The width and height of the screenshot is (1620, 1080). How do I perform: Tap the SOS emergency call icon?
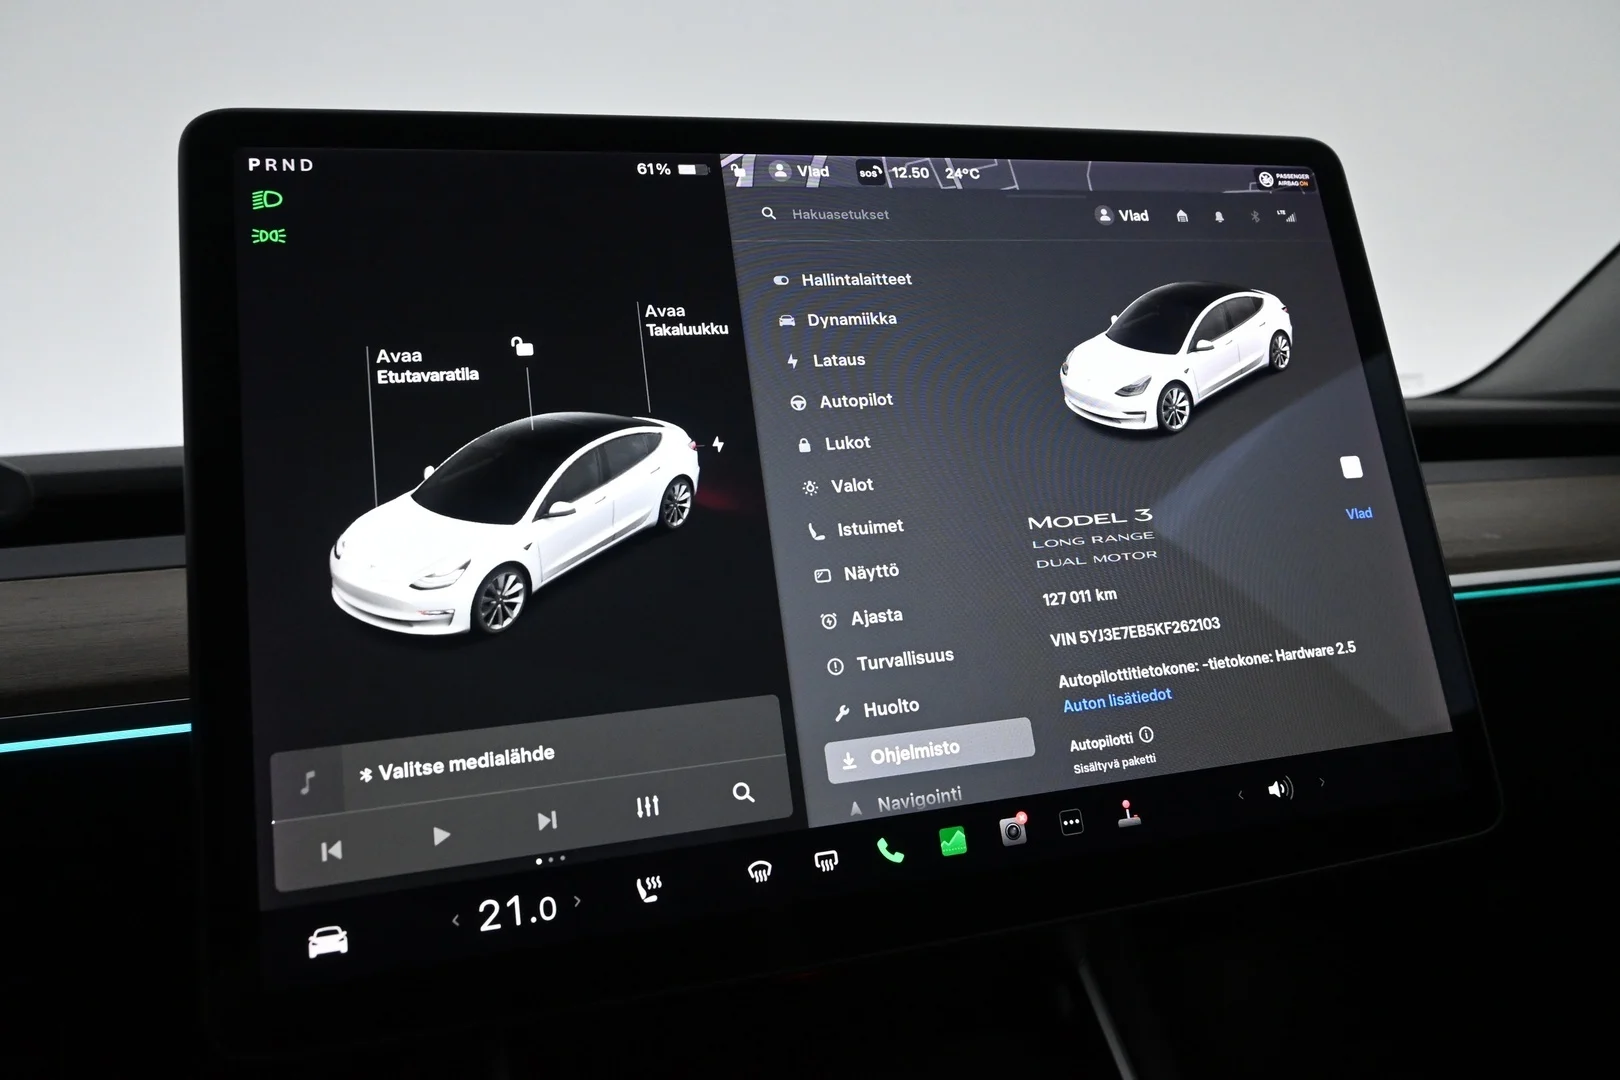pos(869,173)
